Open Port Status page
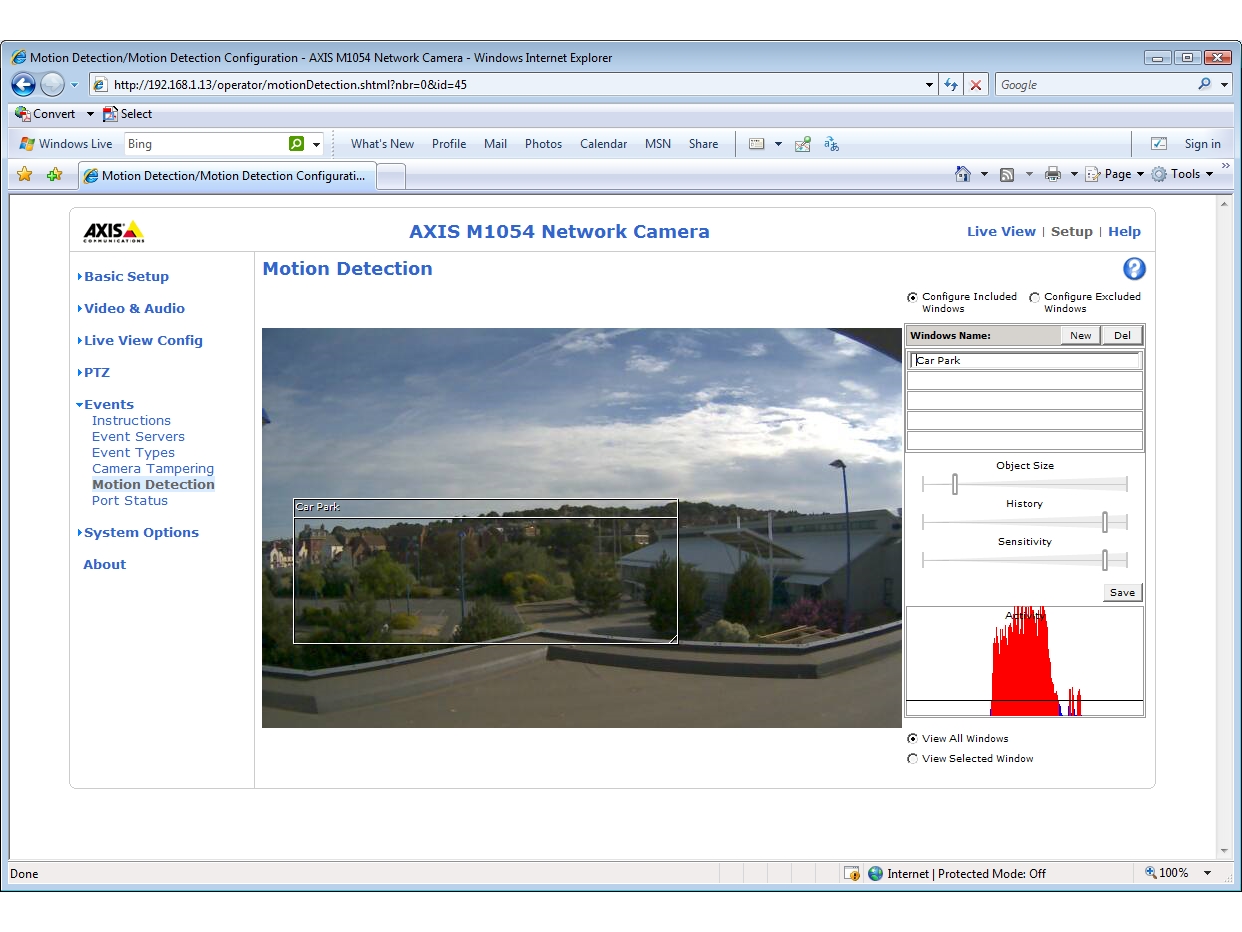 pyautogui.click(x=130, y=501)
